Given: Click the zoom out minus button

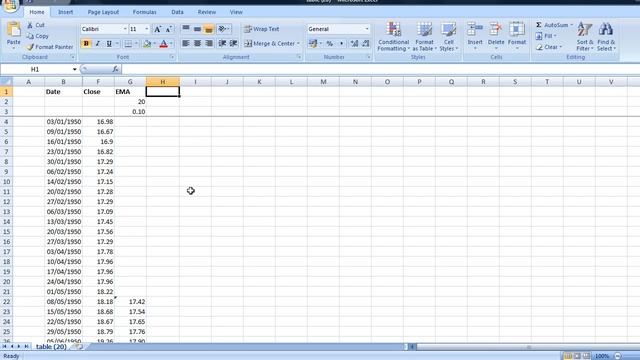Looking at the screenshot, I should [618, 356].
